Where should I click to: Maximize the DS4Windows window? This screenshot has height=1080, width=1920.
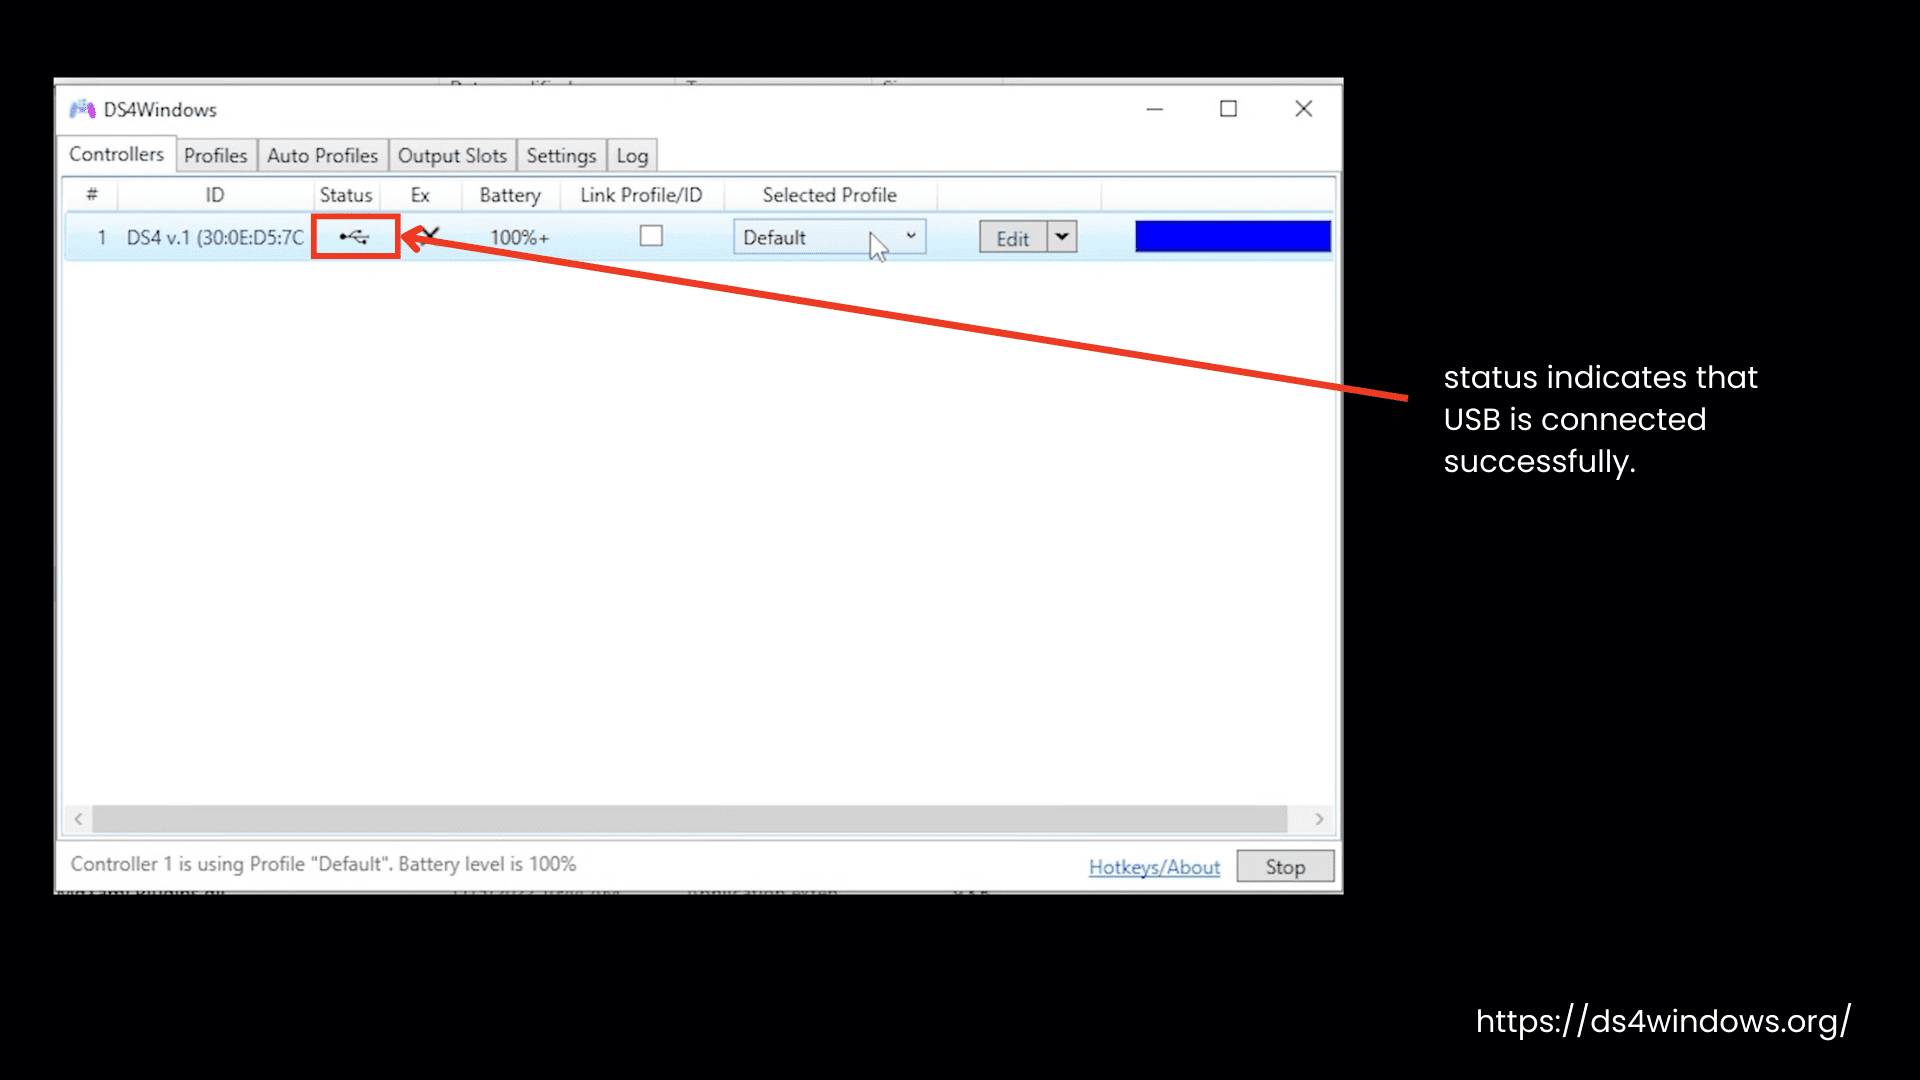coord(1228,109)
